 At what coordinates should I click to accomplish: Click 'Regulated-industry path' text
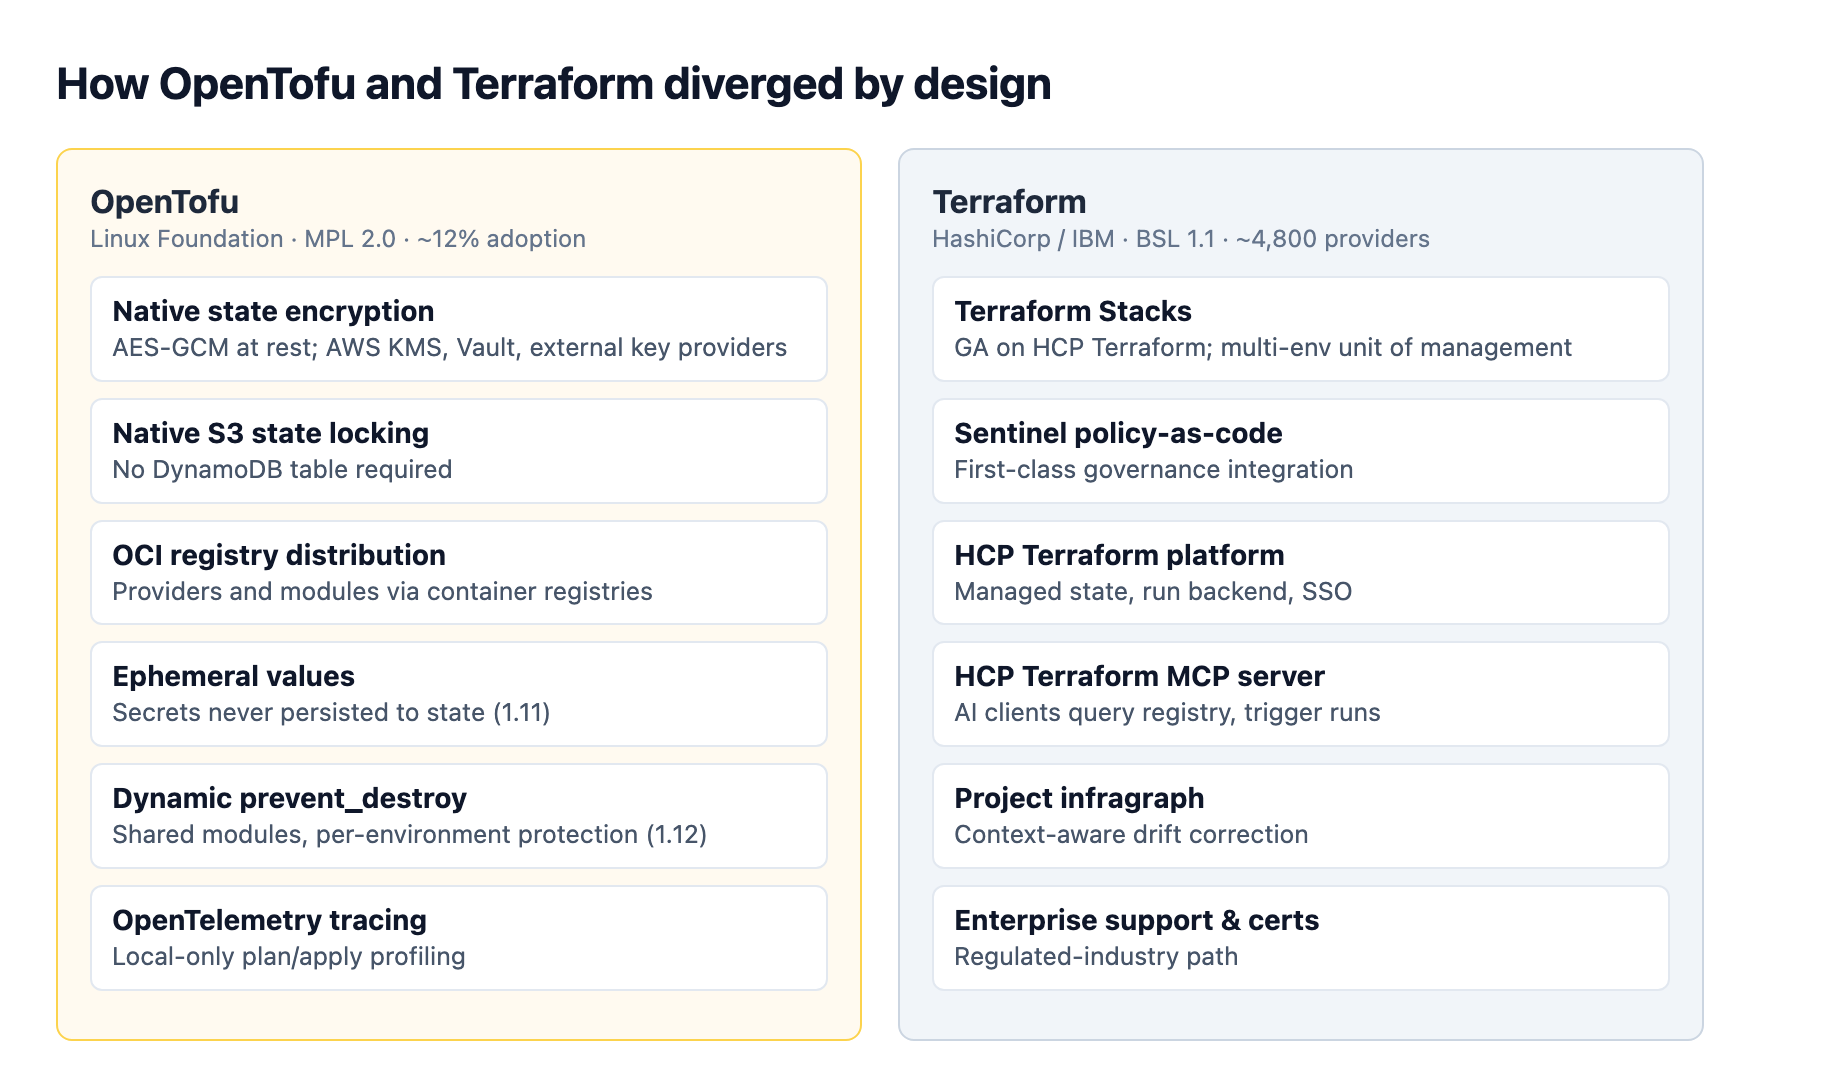tap(1096, 956)
